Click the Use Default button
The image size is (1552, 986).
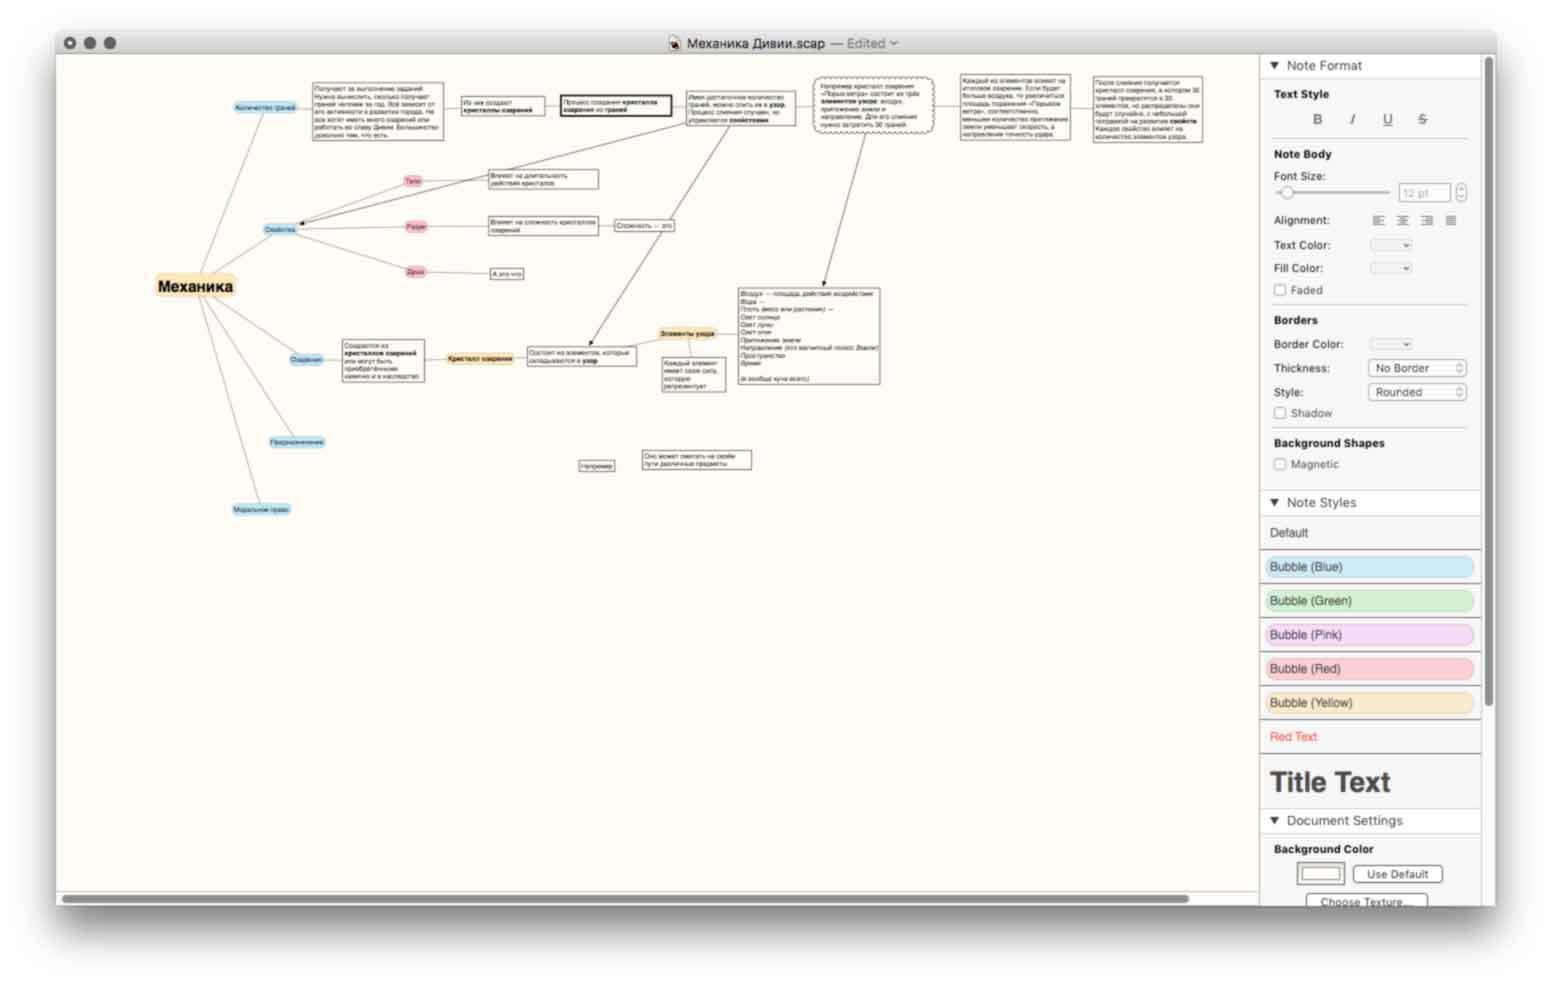coord(1397,874)
